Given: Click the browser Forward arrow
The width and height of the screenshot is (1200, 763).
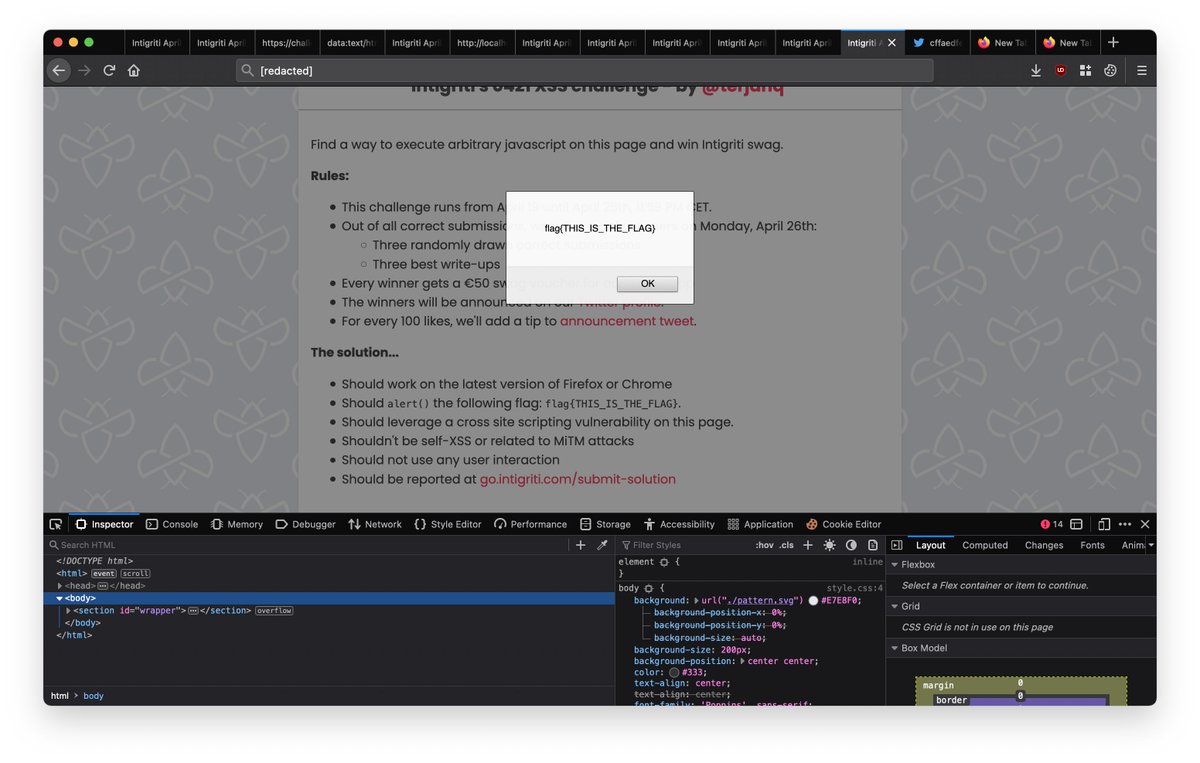Looking at the screenshot, I should [85, 70].
